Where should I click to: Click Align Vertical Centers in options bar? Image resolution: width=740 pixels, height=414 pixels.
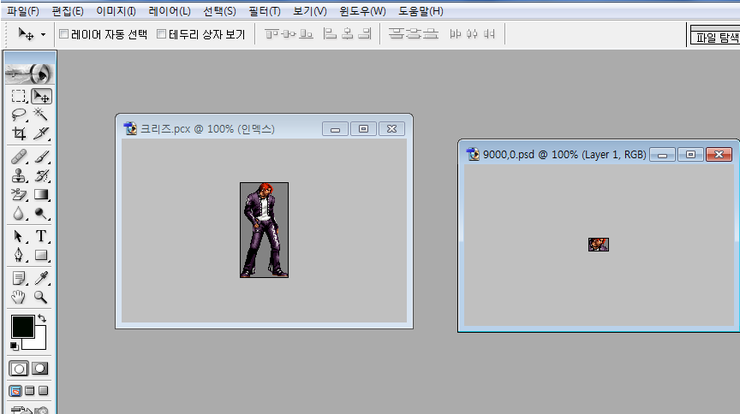coord(289,34)
